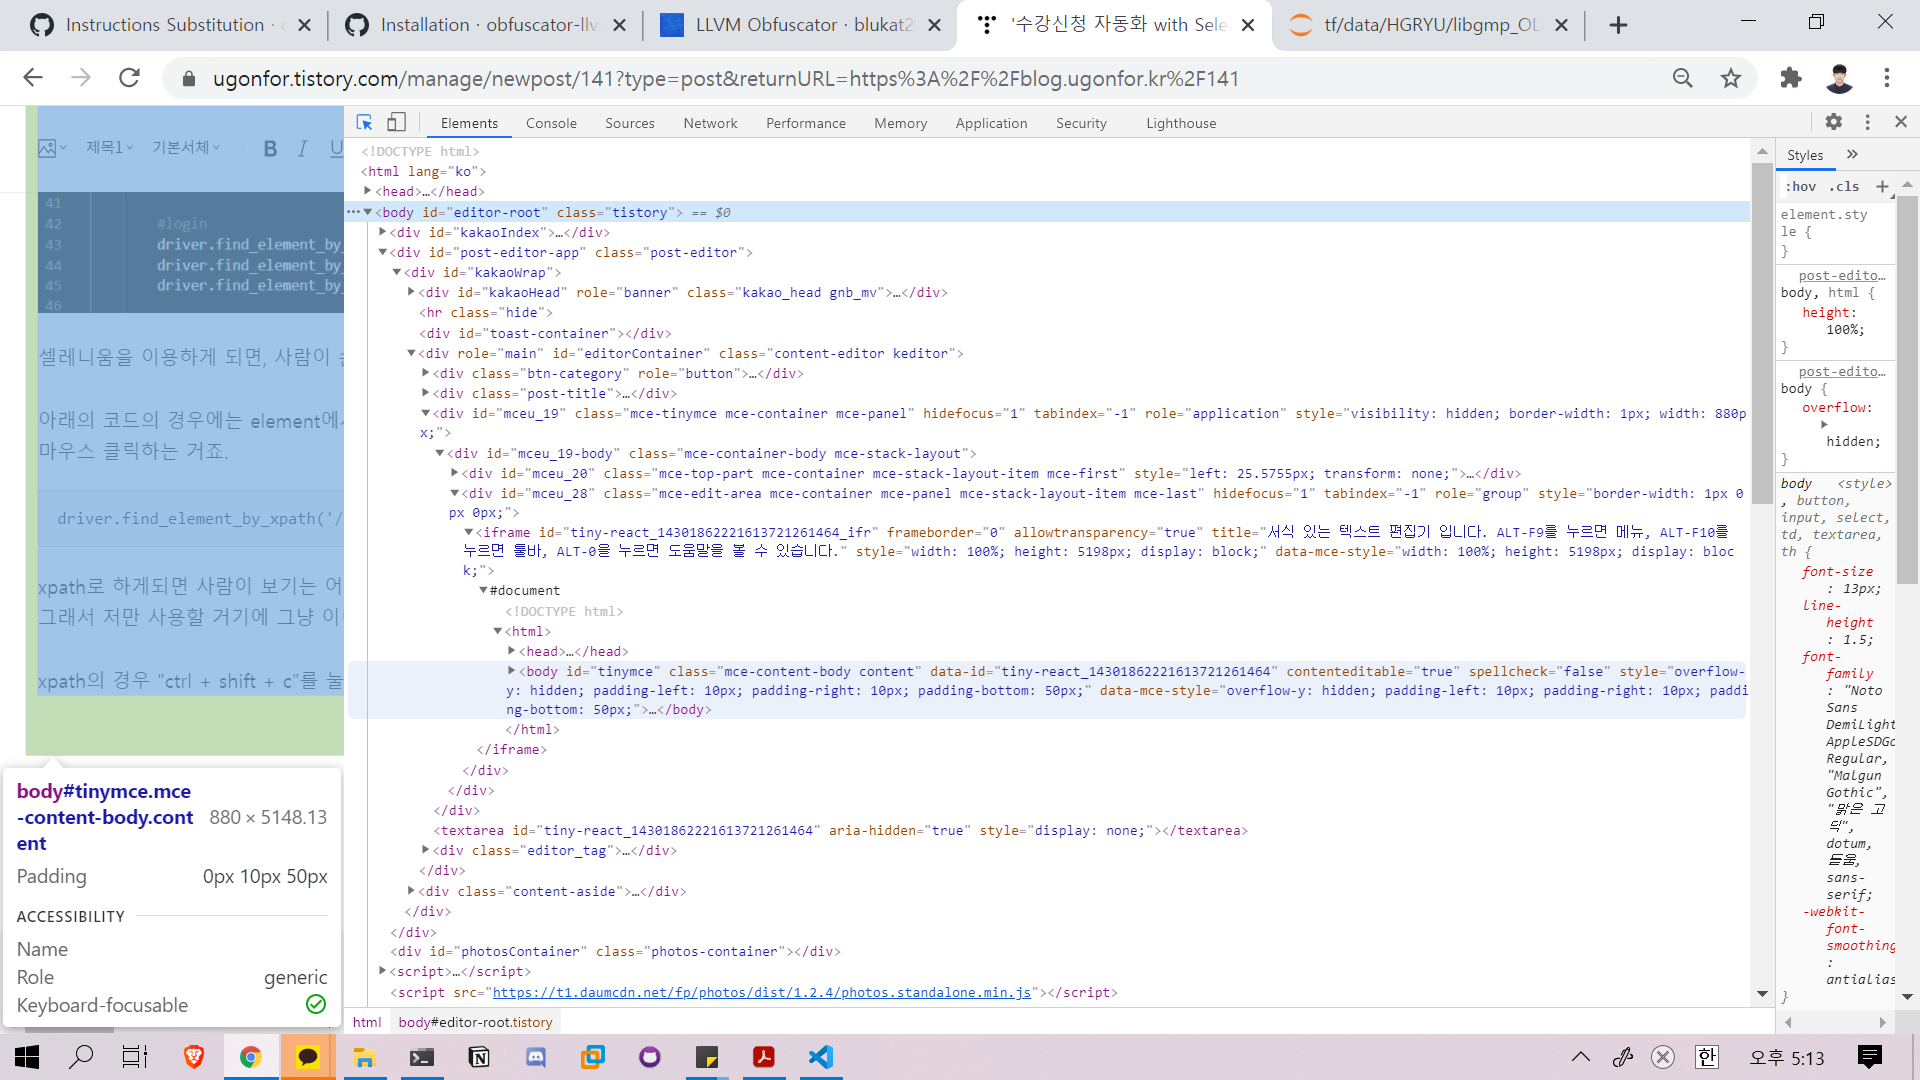This screenshot has height=1080, width=1920.
Task: Toggle the :hov element state panel
Action: [1801, 186]
